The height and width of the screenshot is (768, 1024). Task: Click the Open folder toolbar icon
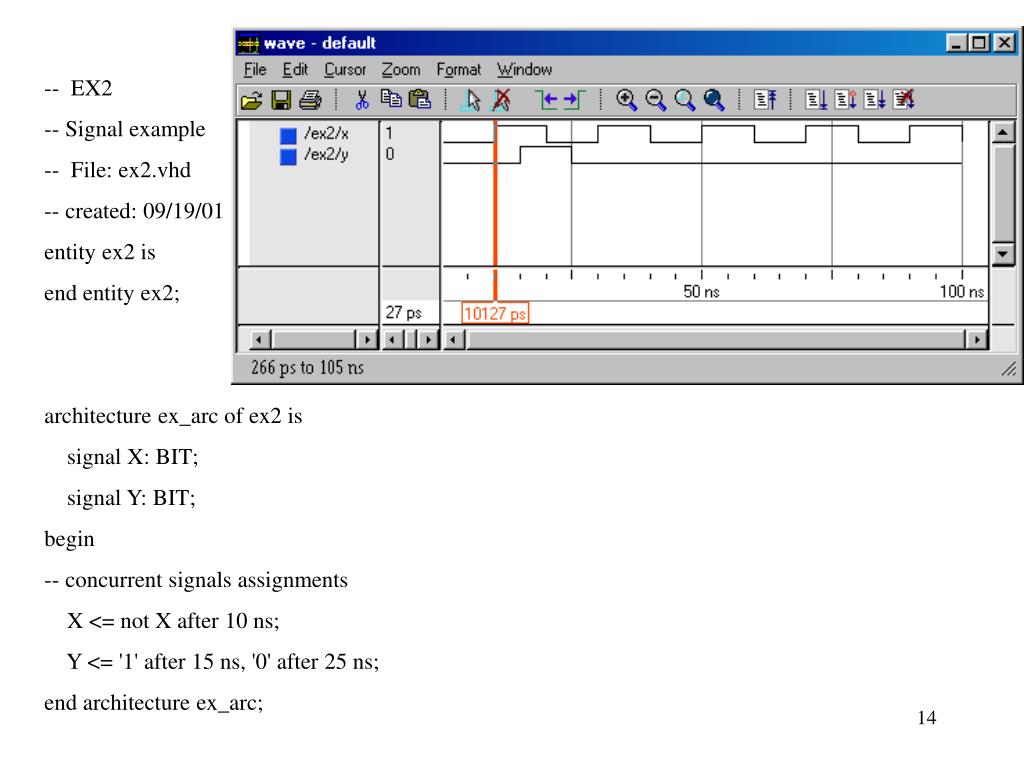pos(251,101)
